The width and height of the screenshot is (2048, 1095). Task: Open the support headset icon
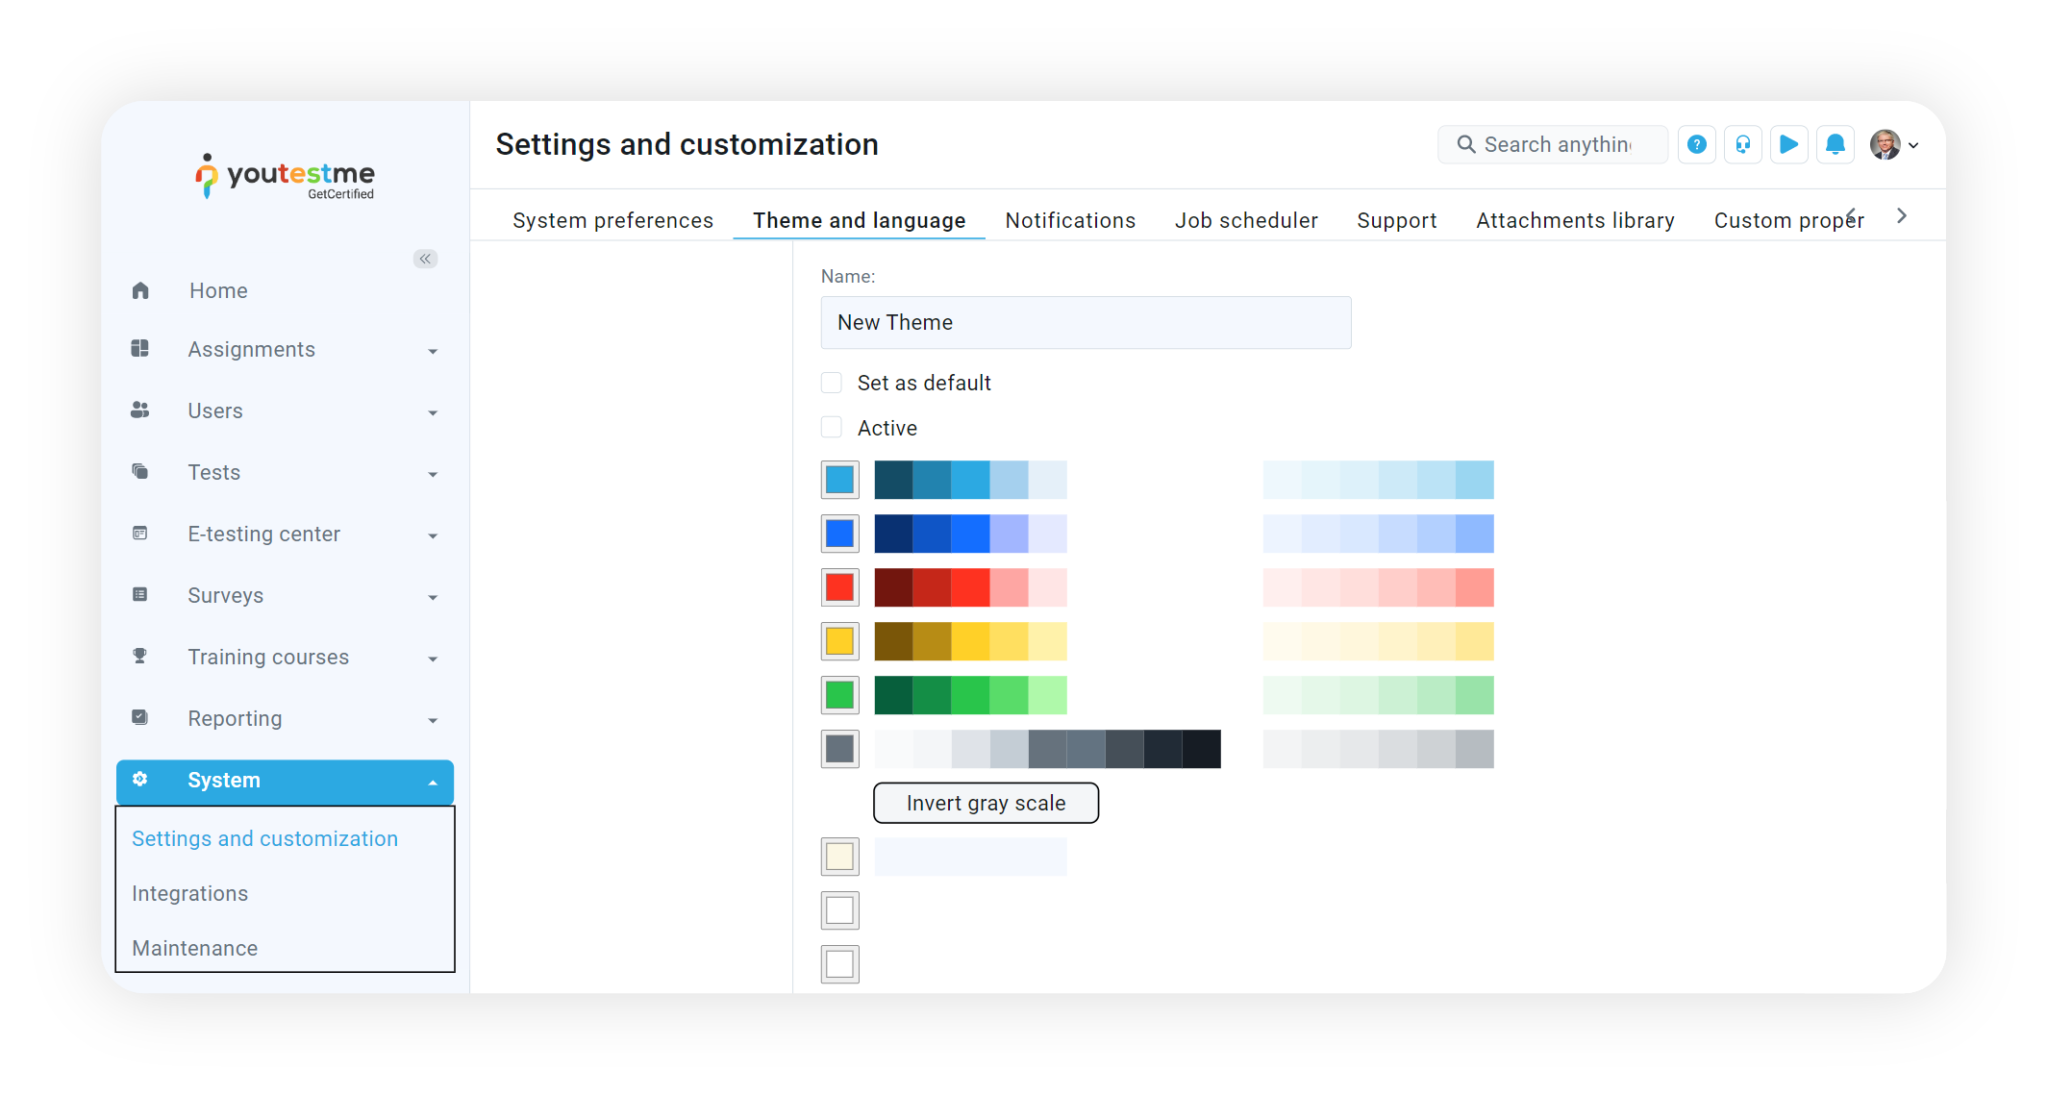(1742, 145)
